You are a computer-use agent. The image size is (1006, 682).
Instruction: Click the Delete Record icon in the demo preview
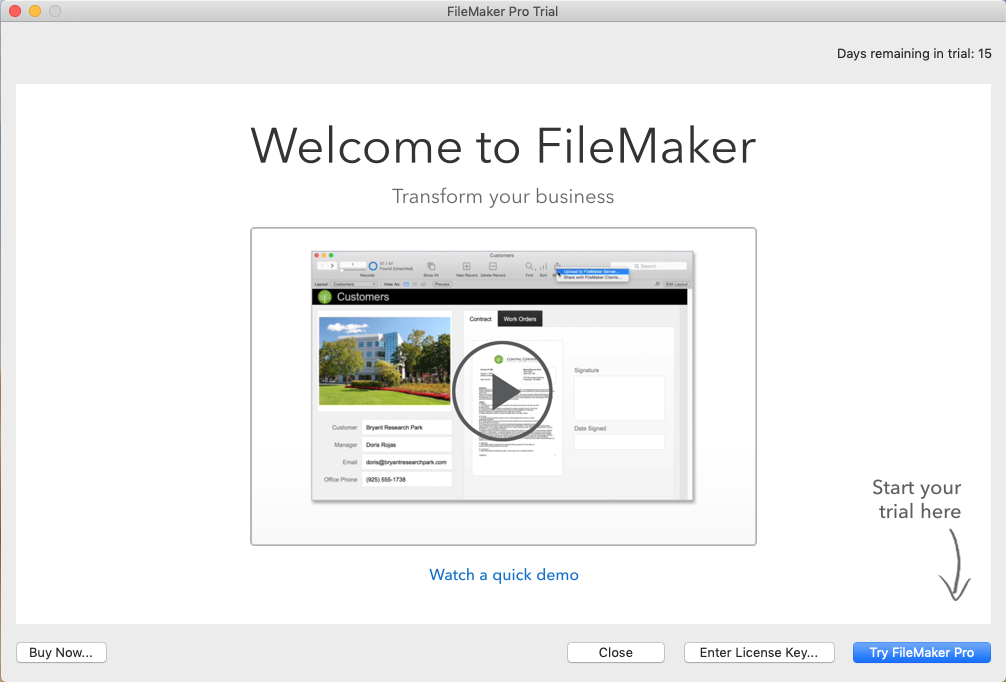[493, 267]
